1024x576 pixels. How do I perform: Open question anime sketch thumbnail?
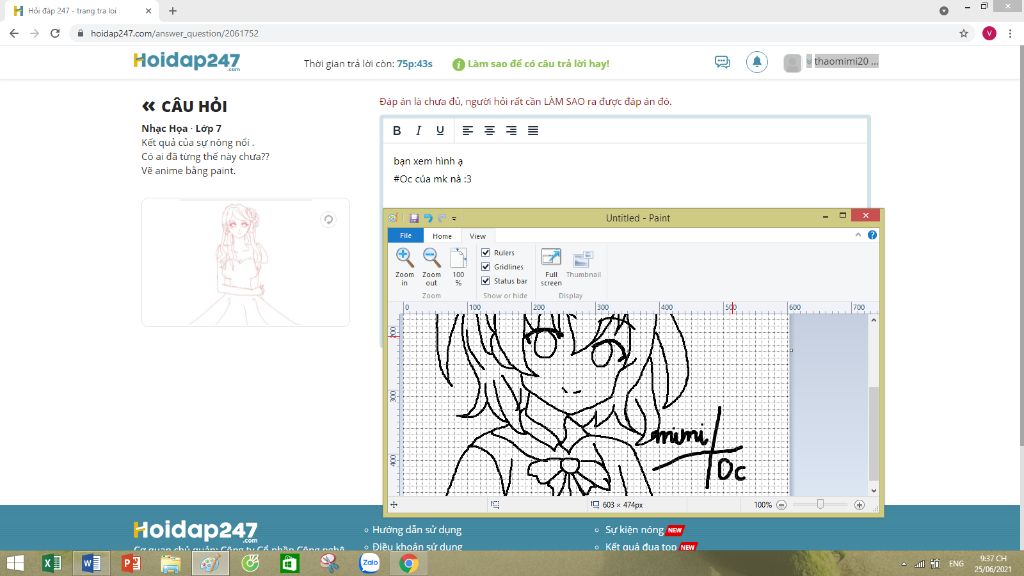(246, 263)
